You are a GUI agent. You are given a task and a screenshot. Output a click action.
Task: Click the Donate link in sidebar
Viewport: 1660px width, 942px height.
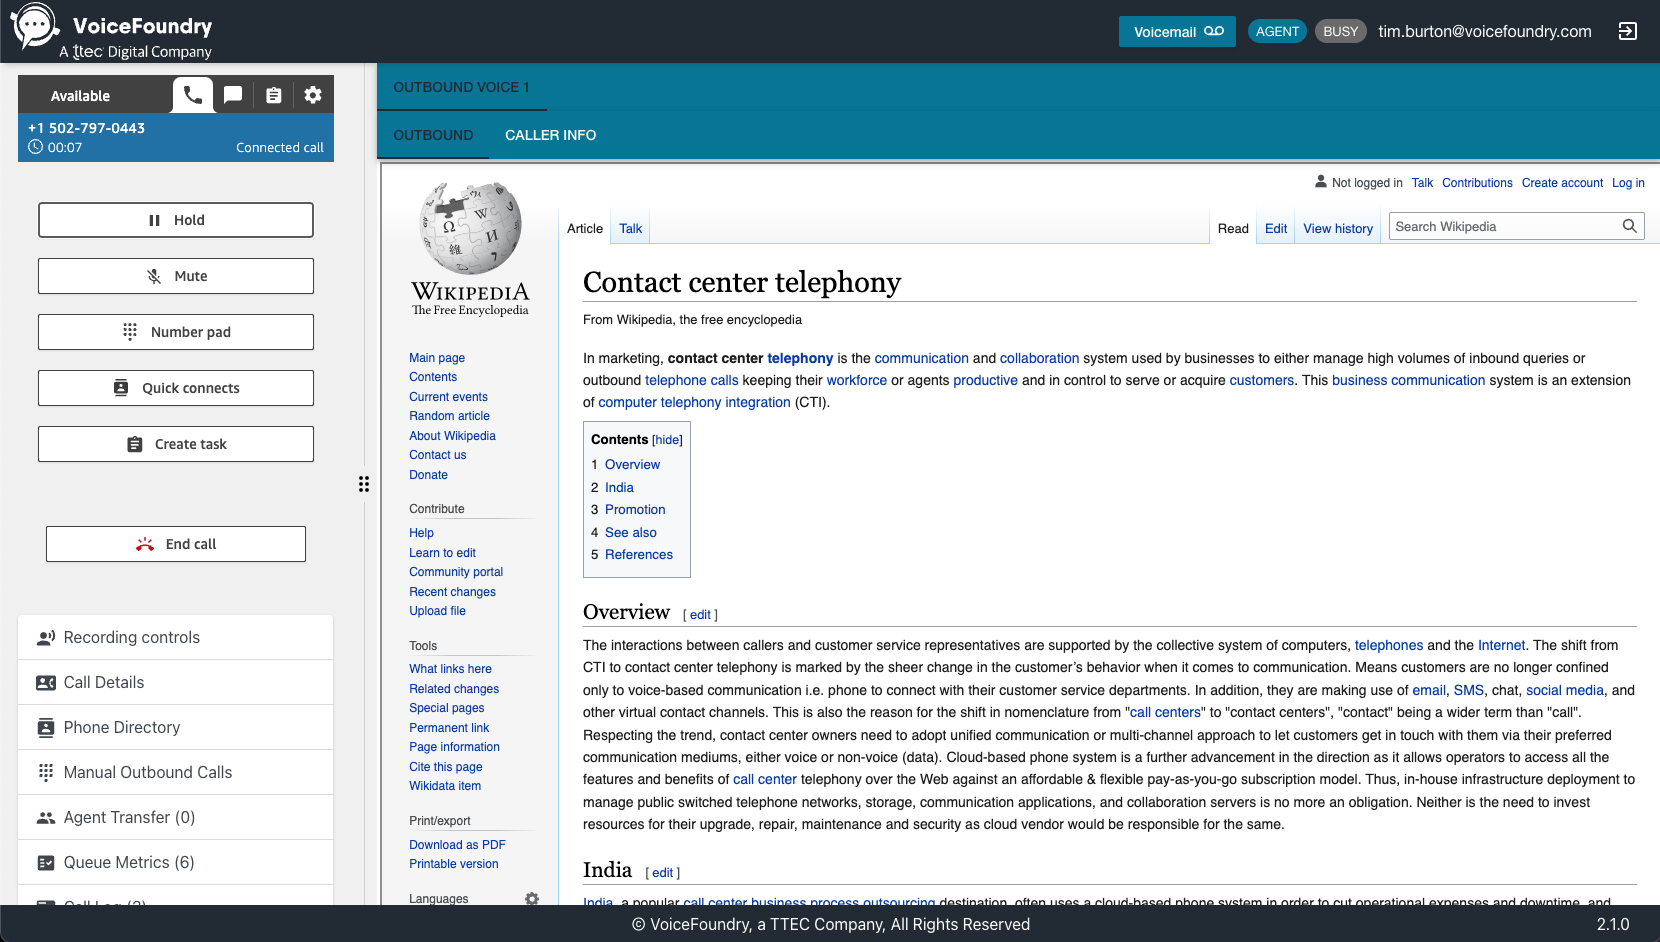pyautogui.click(x=428, y=475)
